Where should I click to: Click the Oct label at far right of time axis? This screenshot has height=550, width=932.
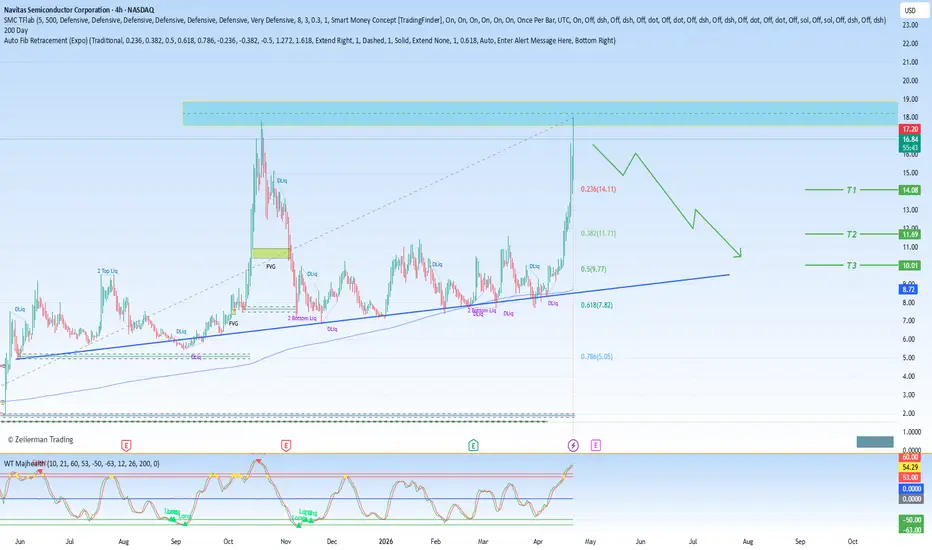pyautogui.click(x=852, y=542)
